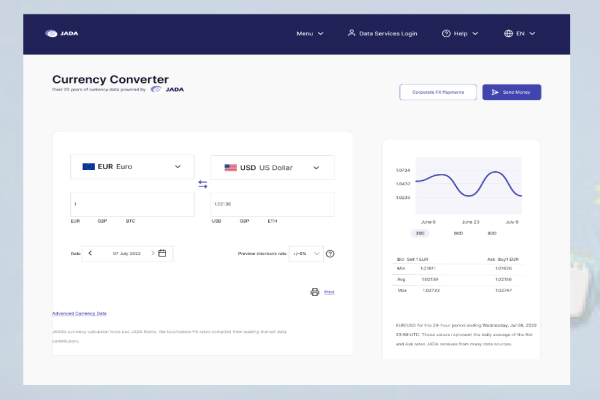The image size is (600, 400).
Task: Click the Avg row in rate table
Action: coord(458,279)
